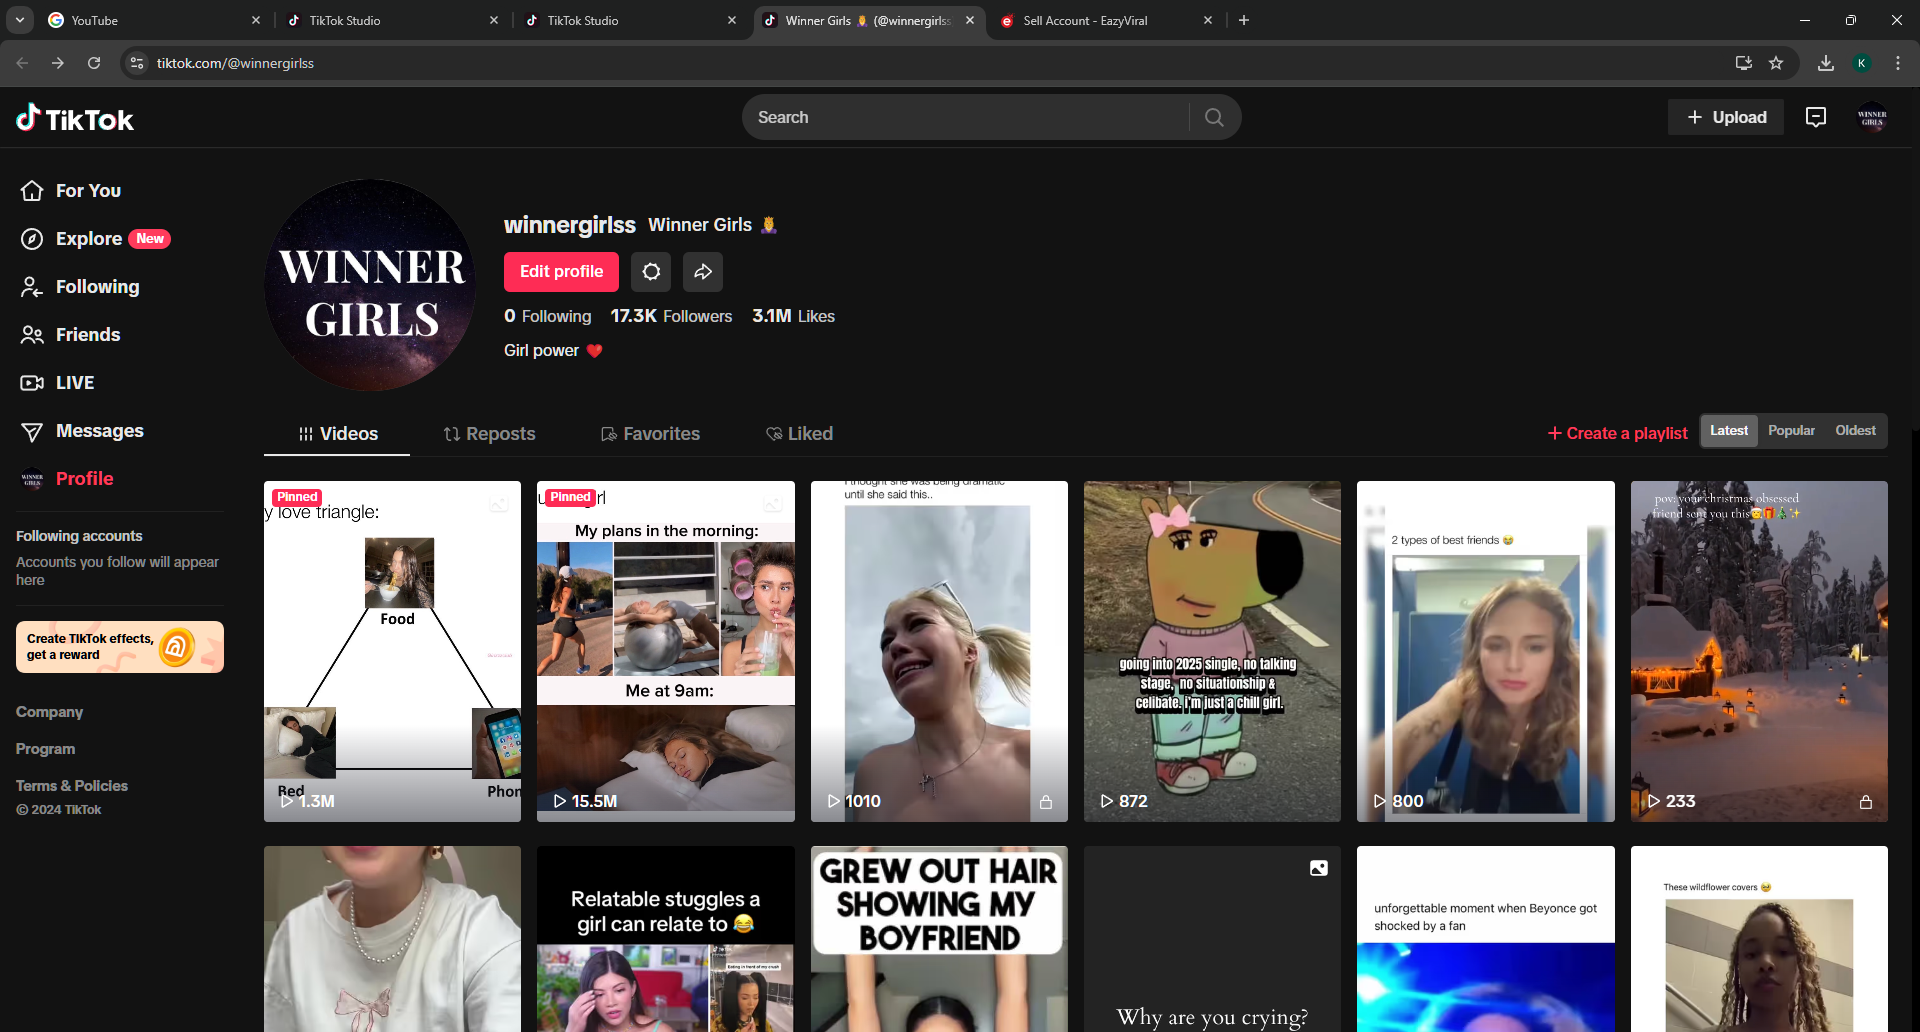Close the Winner Girls browser tab

970,20
